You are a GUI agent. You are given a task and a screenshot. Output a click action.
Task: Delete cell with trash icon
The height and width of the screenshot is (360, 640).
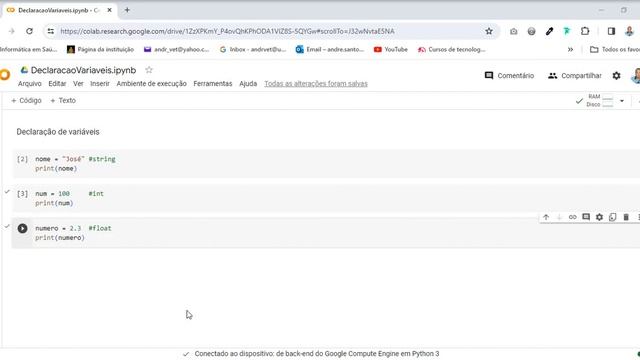[626, 217]
